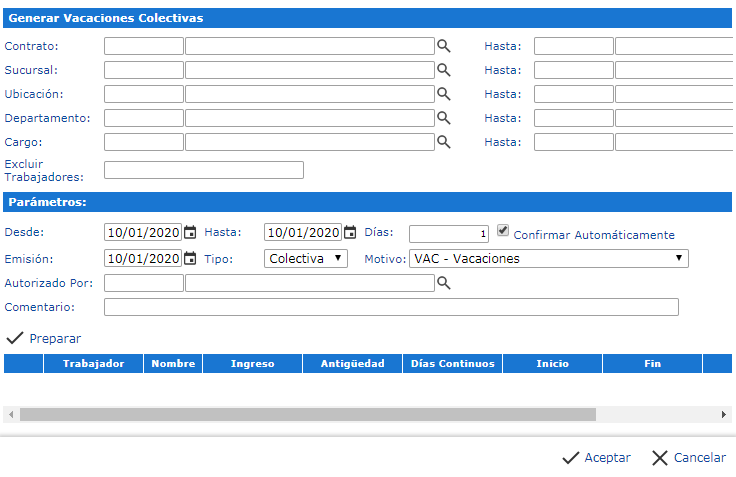This screenshot has width=736, height=477.
Task: Click the Ubicación search magnifier icon
Action: point(444,94)
